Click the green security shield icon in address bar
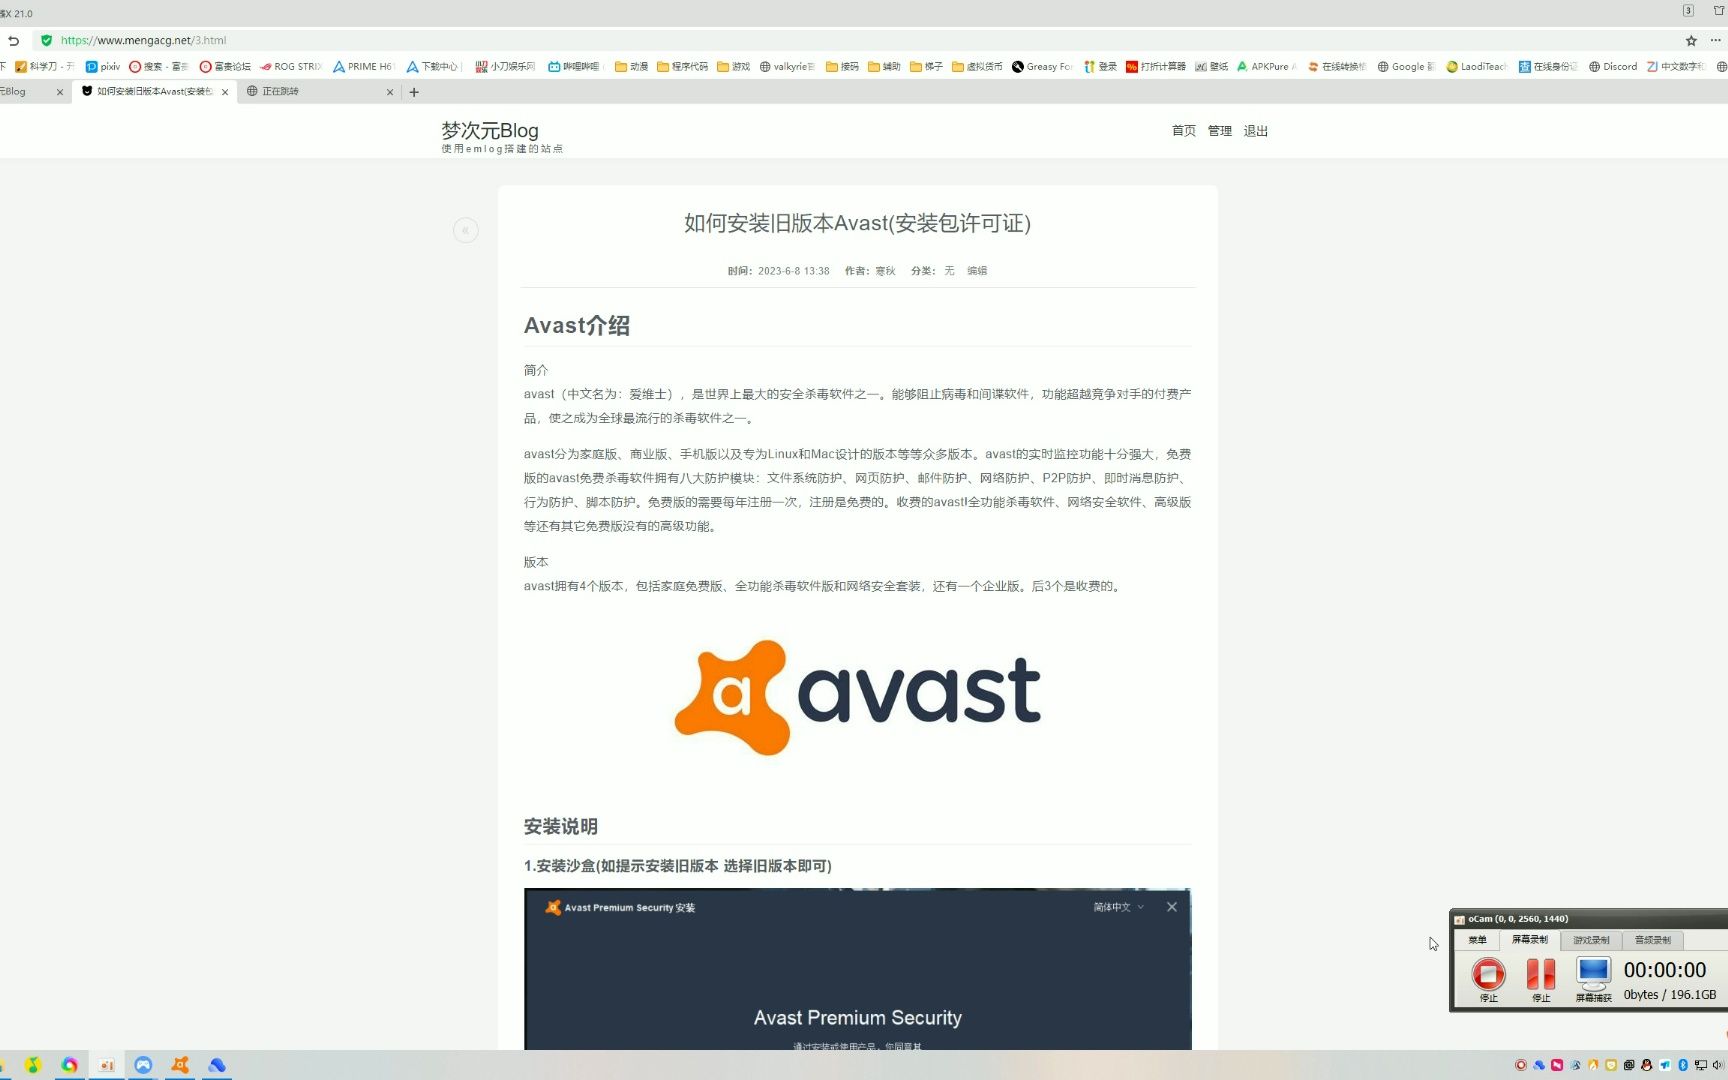This screenshot has width=1728, height=1080. pyautogui.click(x=46, y=41)
